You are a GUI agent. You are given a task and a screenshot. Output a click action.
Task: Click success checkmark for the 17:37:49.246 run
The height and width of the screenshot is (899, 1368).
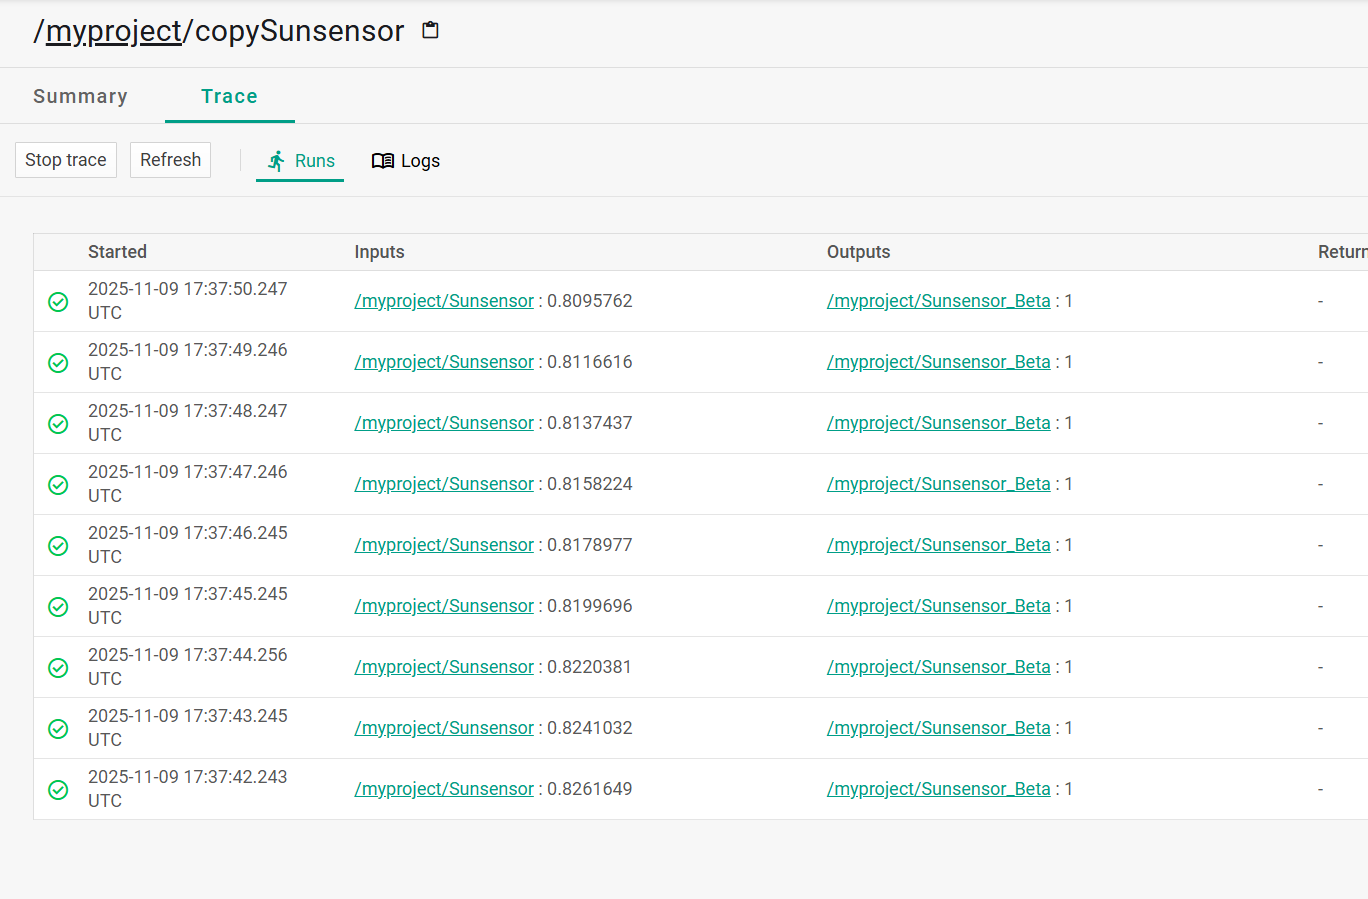(59, 362)
